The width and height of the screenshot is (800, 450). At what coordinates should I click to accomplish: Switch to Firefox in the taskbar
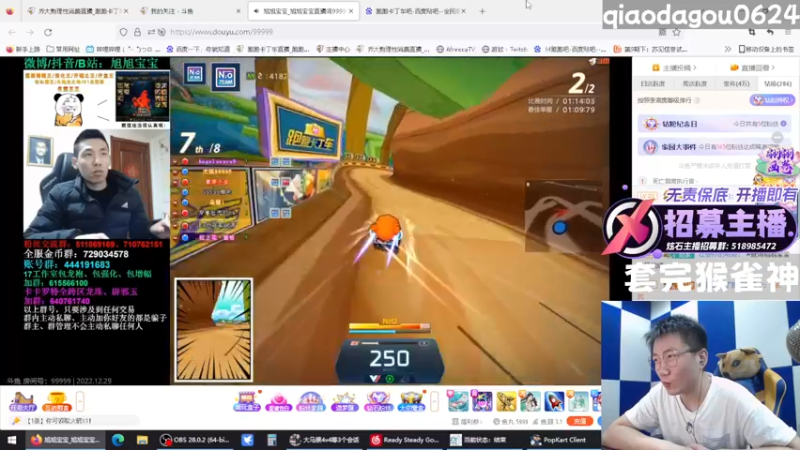65,440
